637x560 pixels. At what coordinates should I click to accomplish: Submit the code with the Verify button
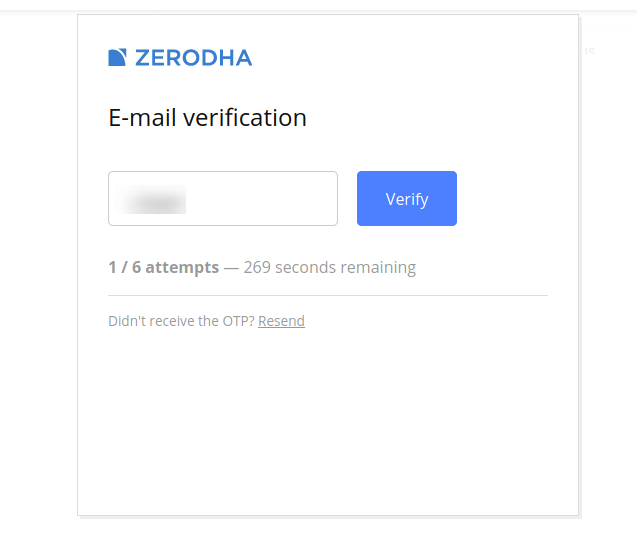pyautogui.click(x=407, y=198)
